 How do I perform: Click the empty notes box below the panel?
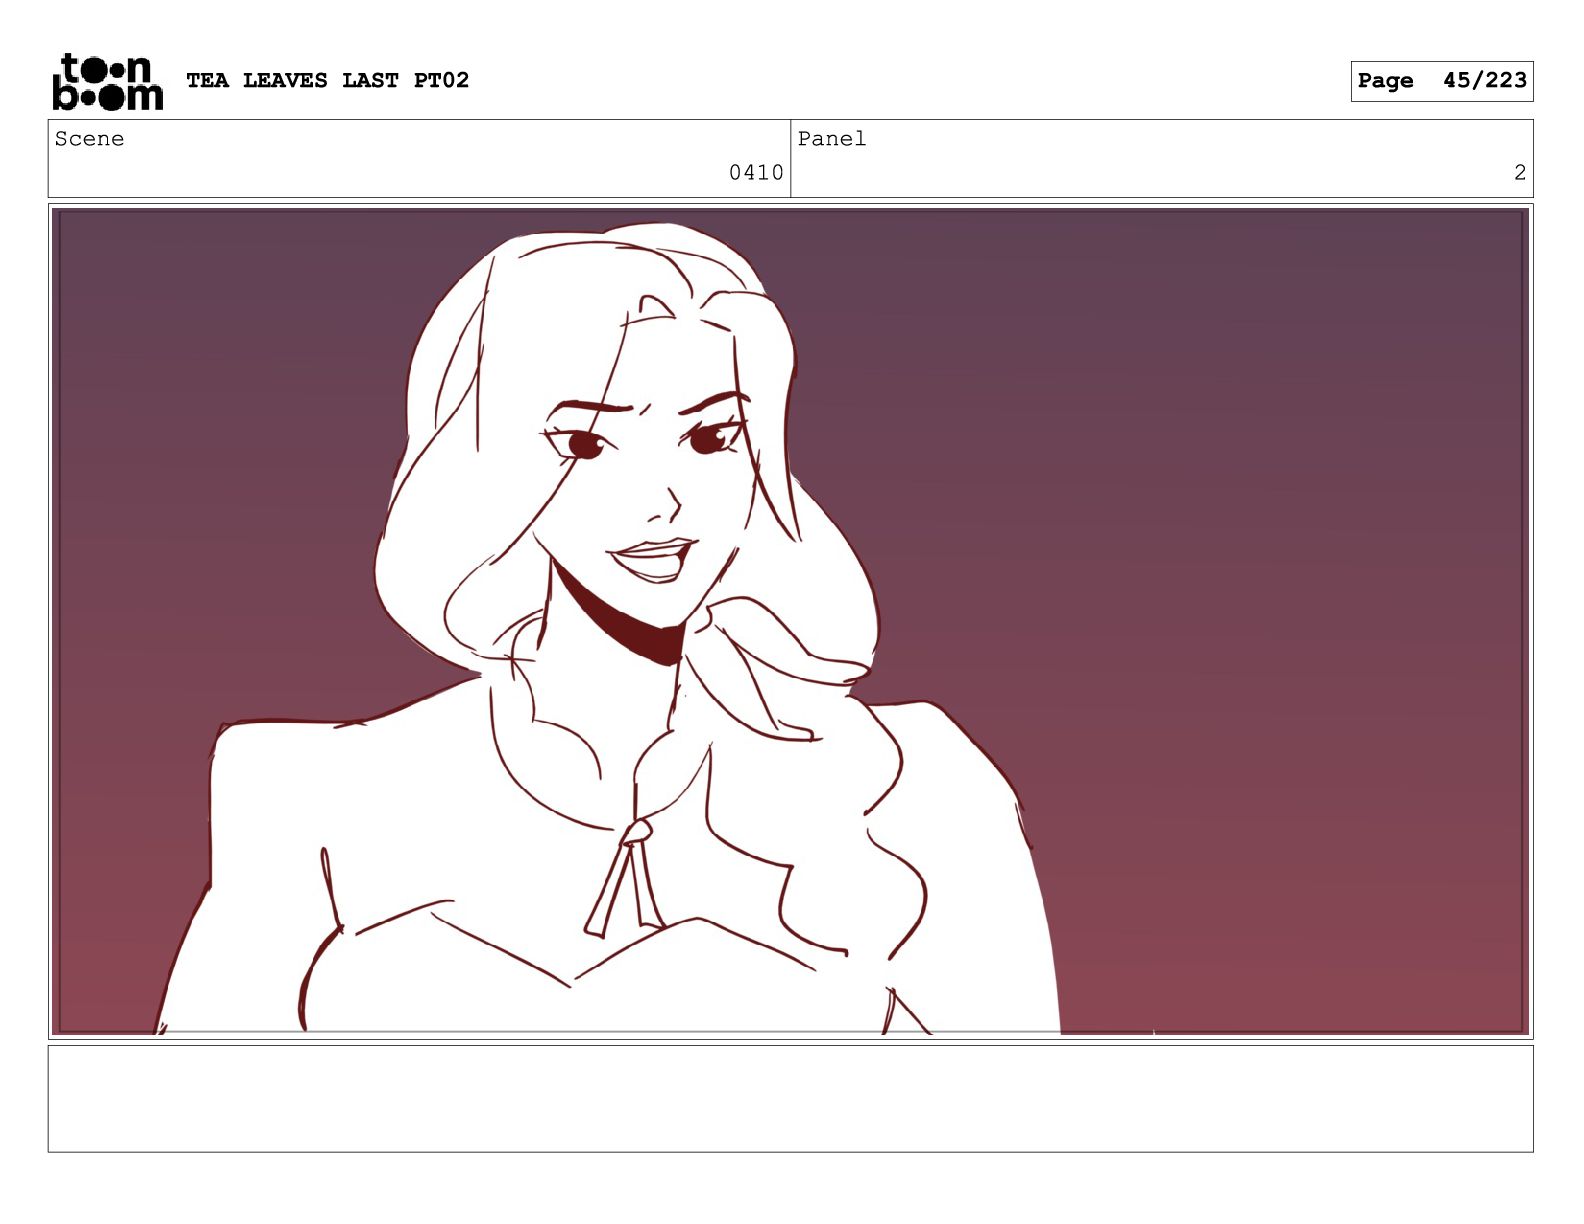coord(790,1098)
